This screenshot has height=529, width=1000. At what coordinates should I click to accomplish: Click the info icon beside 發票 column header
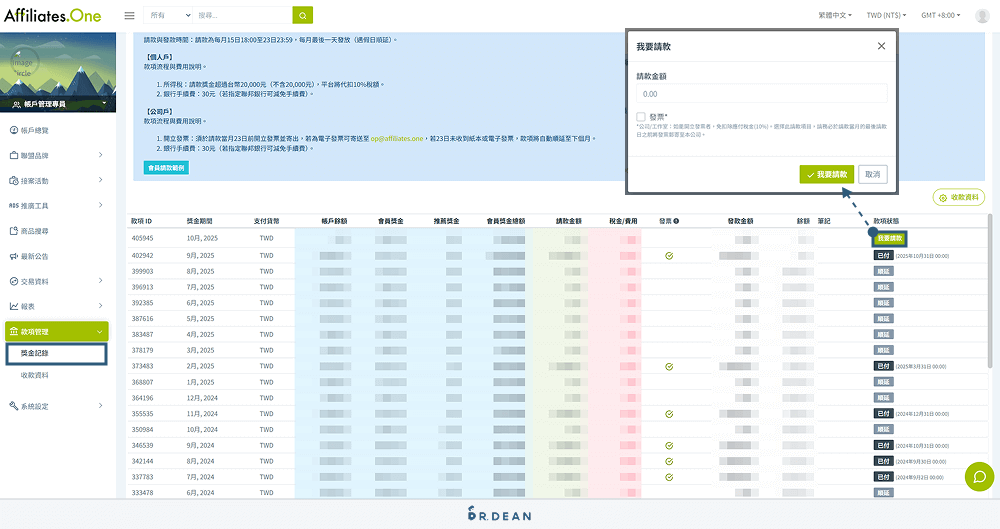676,221
